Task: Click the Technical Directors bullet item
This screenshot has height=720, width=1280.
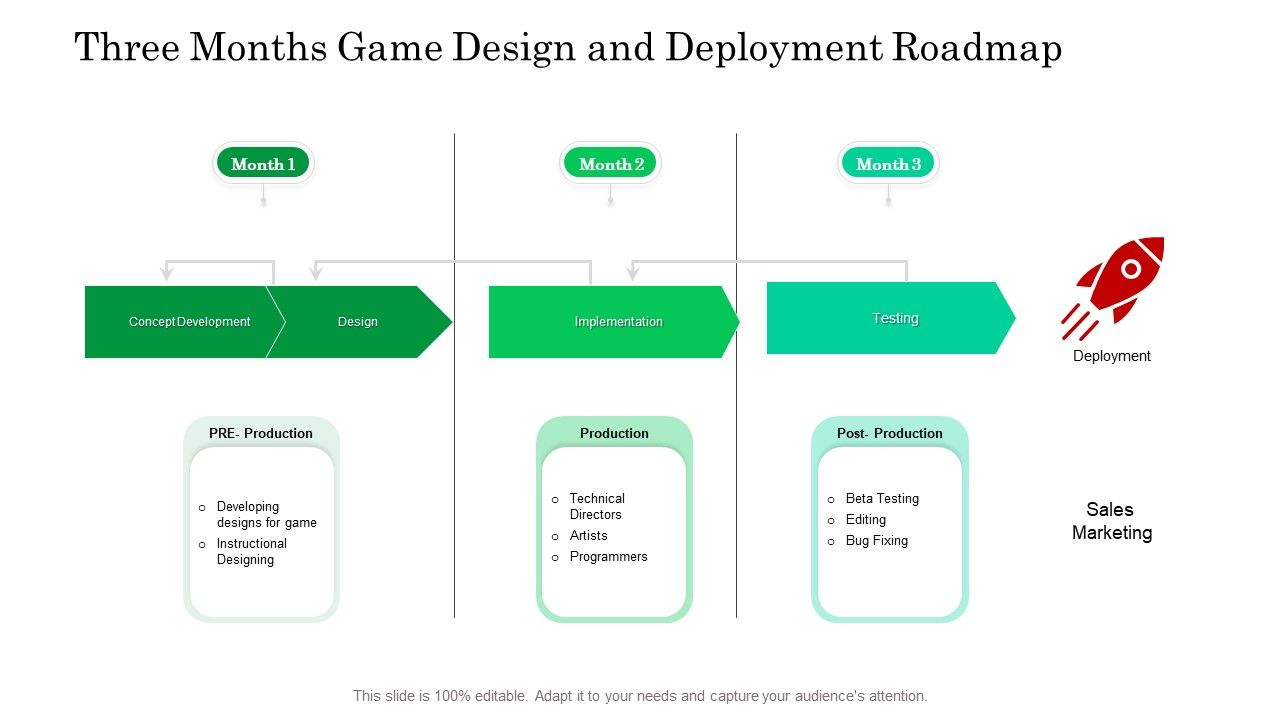Action: tap(596, 506)
